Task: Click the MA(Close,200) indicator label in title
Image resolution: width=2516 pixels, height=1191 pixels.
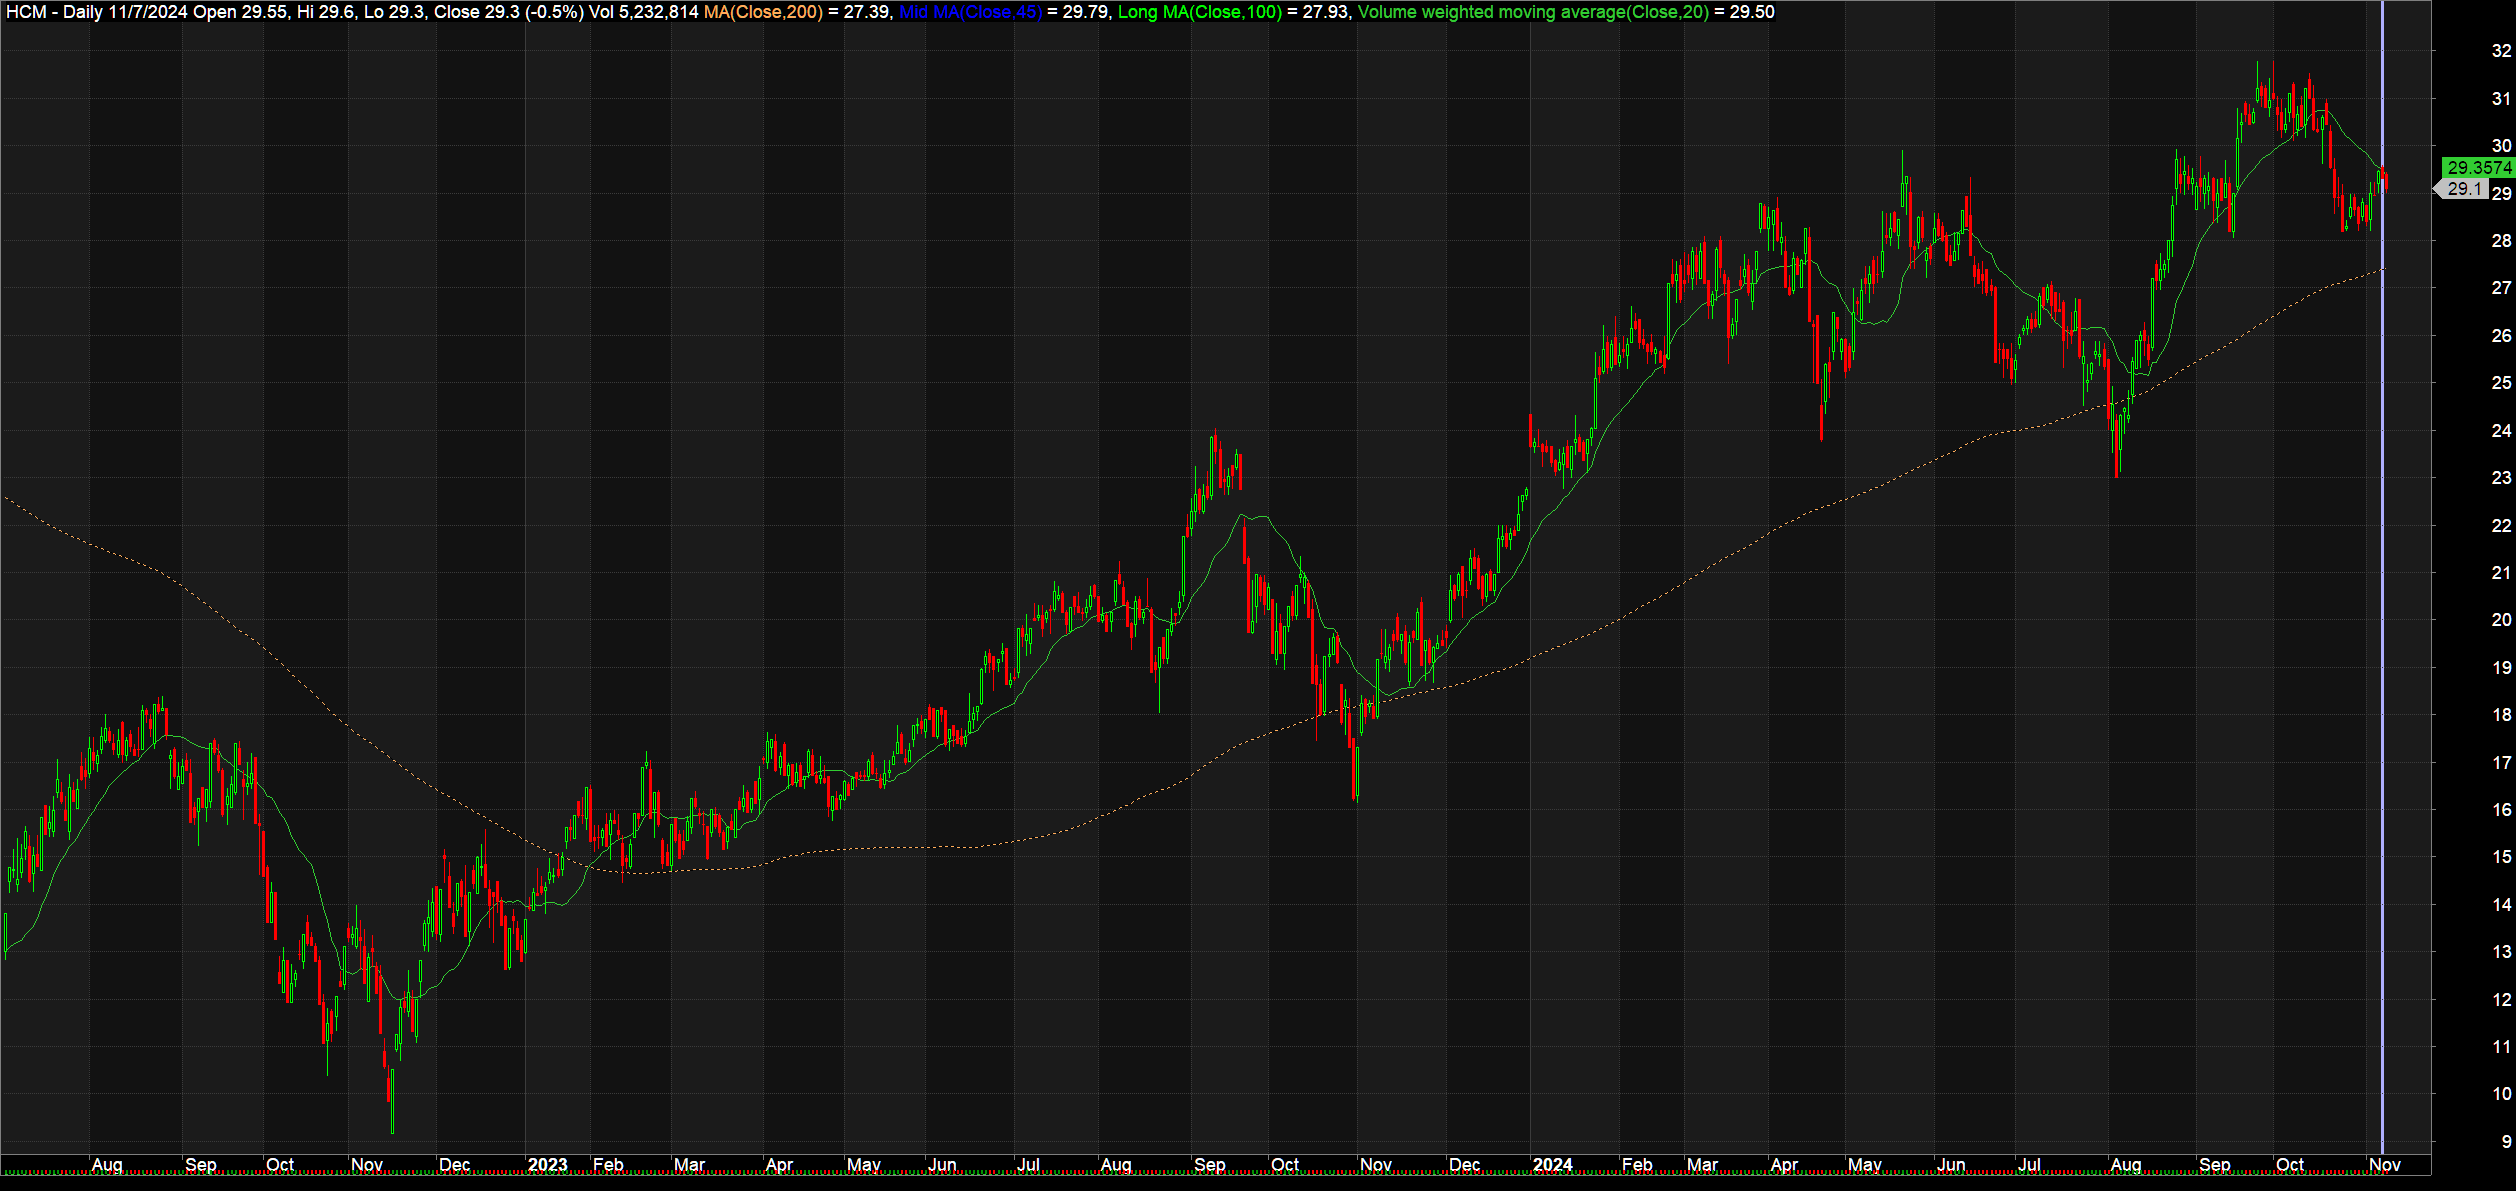Action: point(763,12)
